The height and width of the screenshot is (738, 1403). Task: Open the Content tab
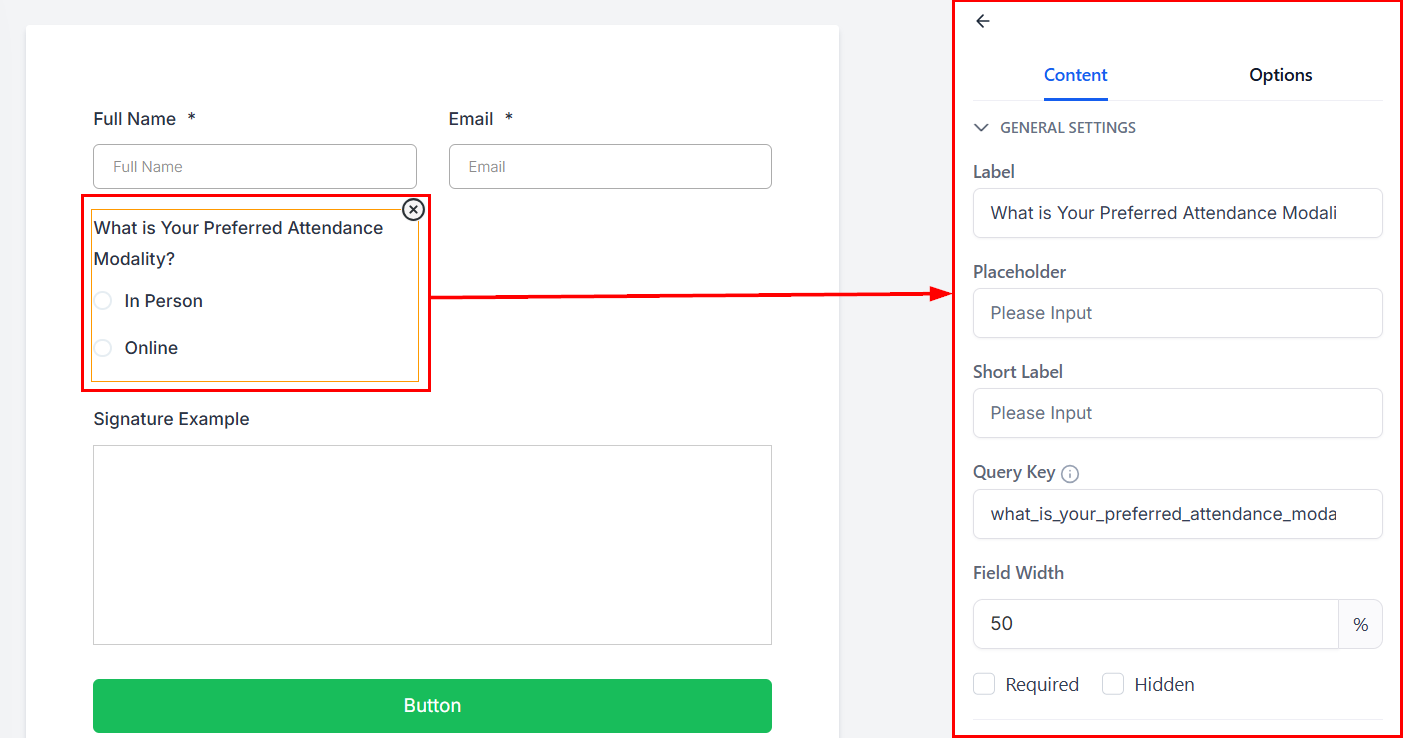[x=1075, y=75]
